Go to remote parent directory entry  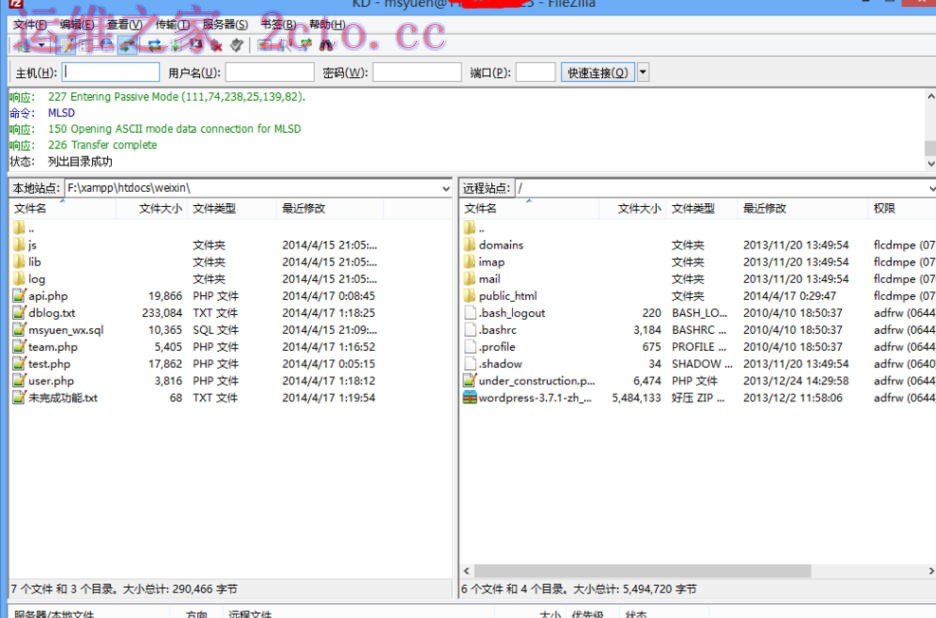(475, 228)
